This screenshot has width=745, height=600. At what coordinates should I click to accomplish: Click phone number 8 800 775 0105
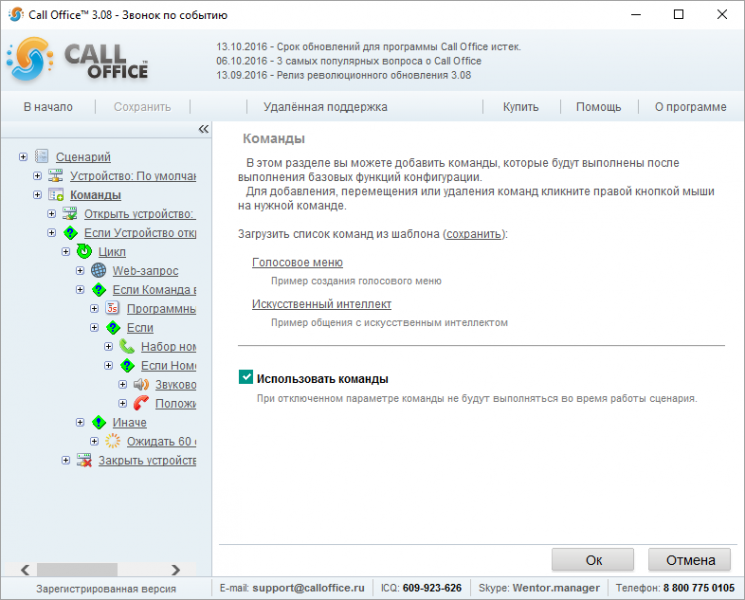pos(698,588)
